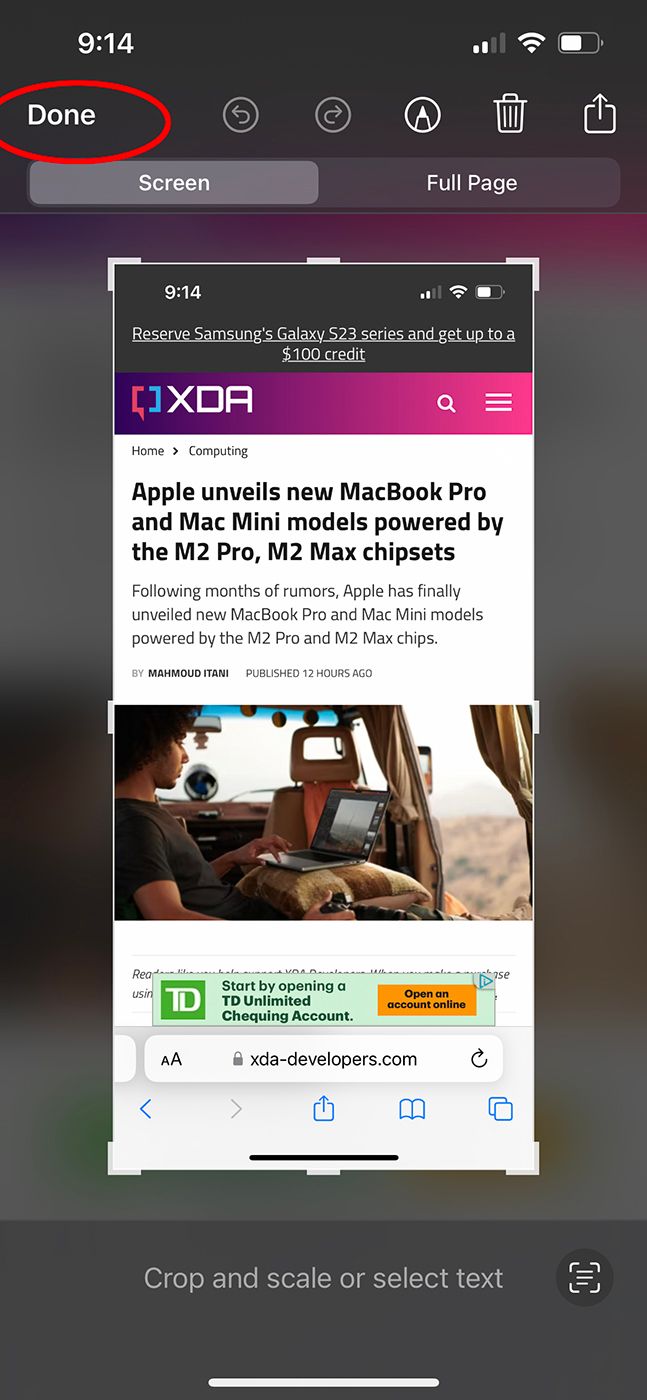The image size is (647, 1400).
Task: Click the search magnifier in the XDA header
Action: pos(446,403)
